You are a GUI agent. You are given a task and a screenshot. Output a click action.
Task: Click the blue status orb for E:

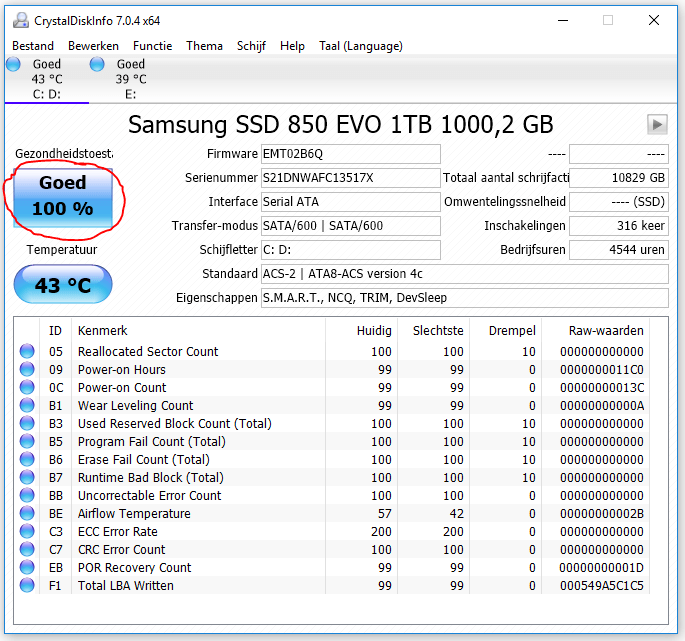[x=97, y=64]
